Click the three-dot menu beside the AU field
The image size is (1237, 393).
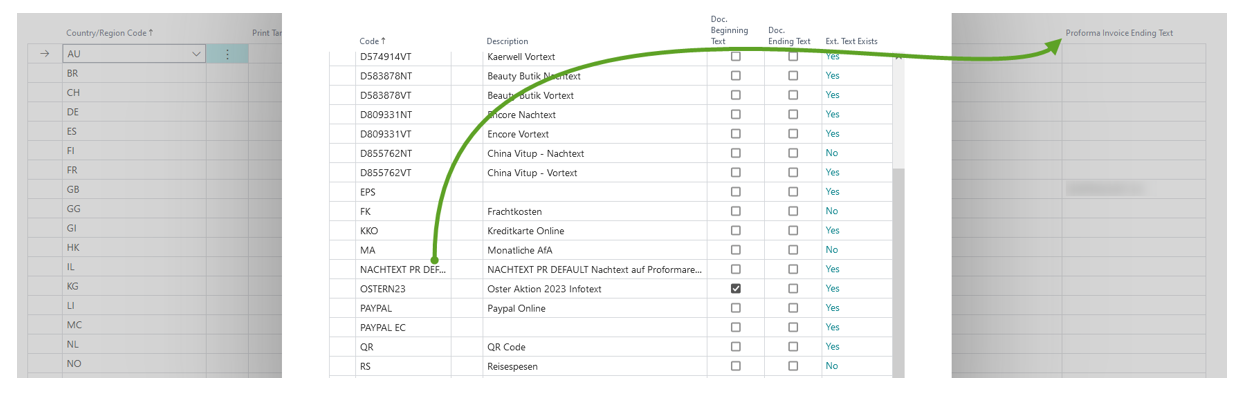(x=227, y=55)
